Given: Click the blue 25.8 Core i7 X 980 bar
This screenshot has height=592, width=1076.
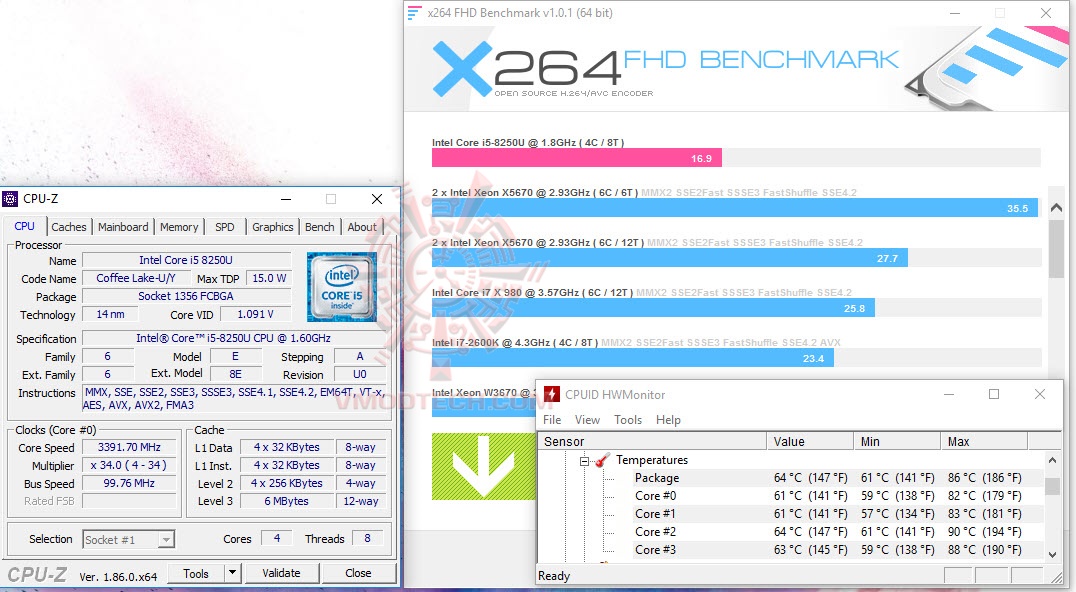Looking at the screenshot, I should tap(653, 308).
